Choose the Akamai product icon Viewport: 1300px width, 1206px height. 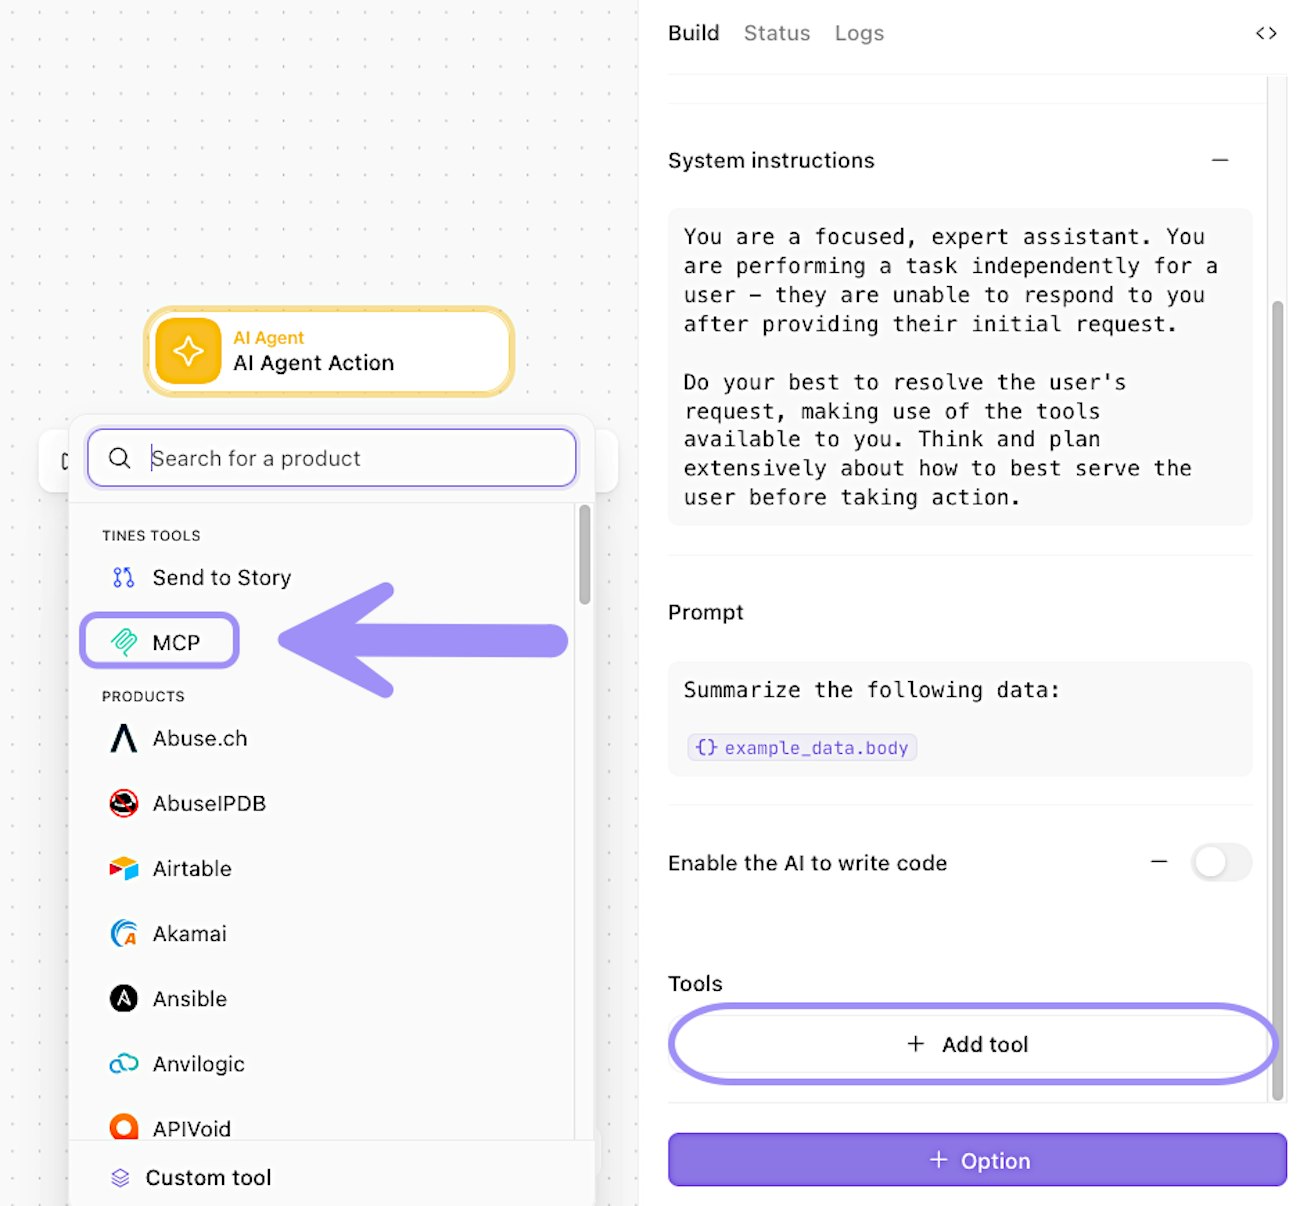(x=124, y=933)
